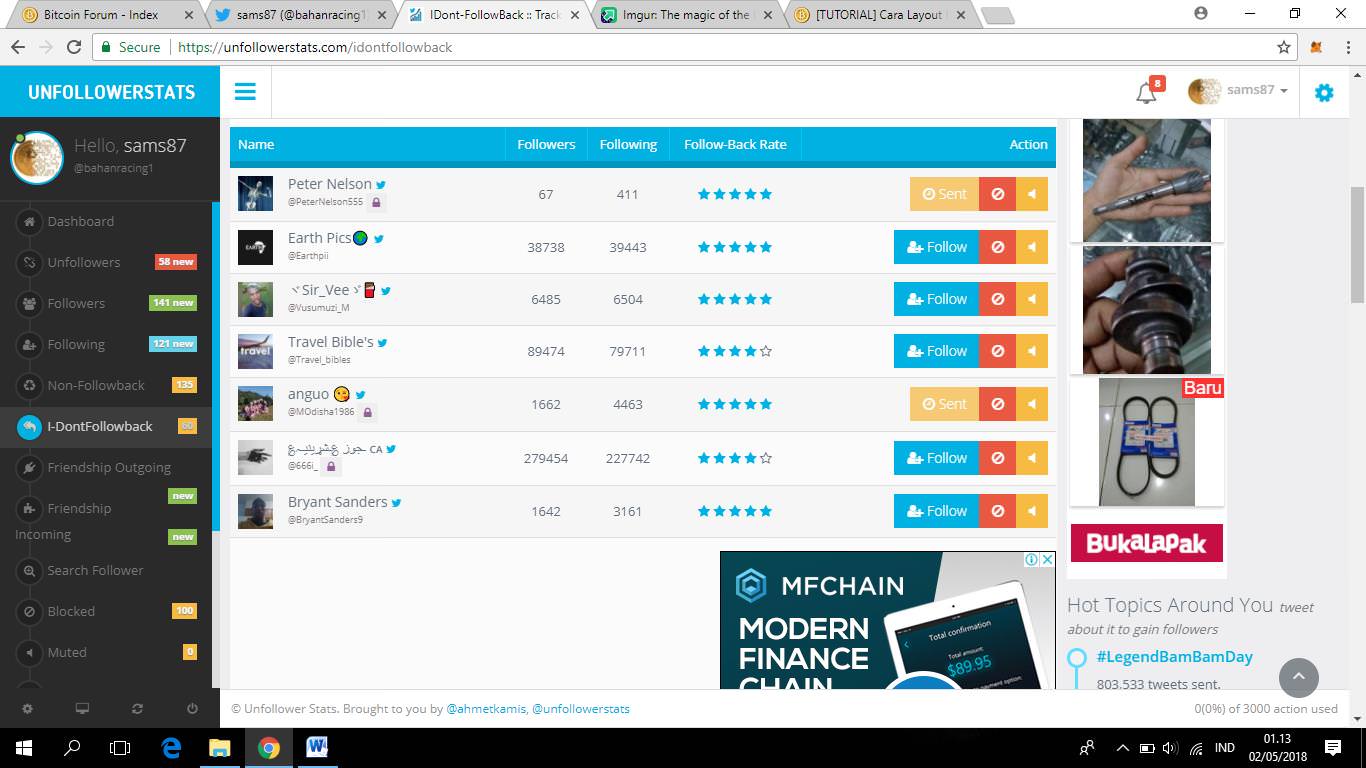This screenshot has height=768, width=1366.
Task: Click Follow button for Travel Bible's
Action: pyautogui.click(x=936, y=351)
